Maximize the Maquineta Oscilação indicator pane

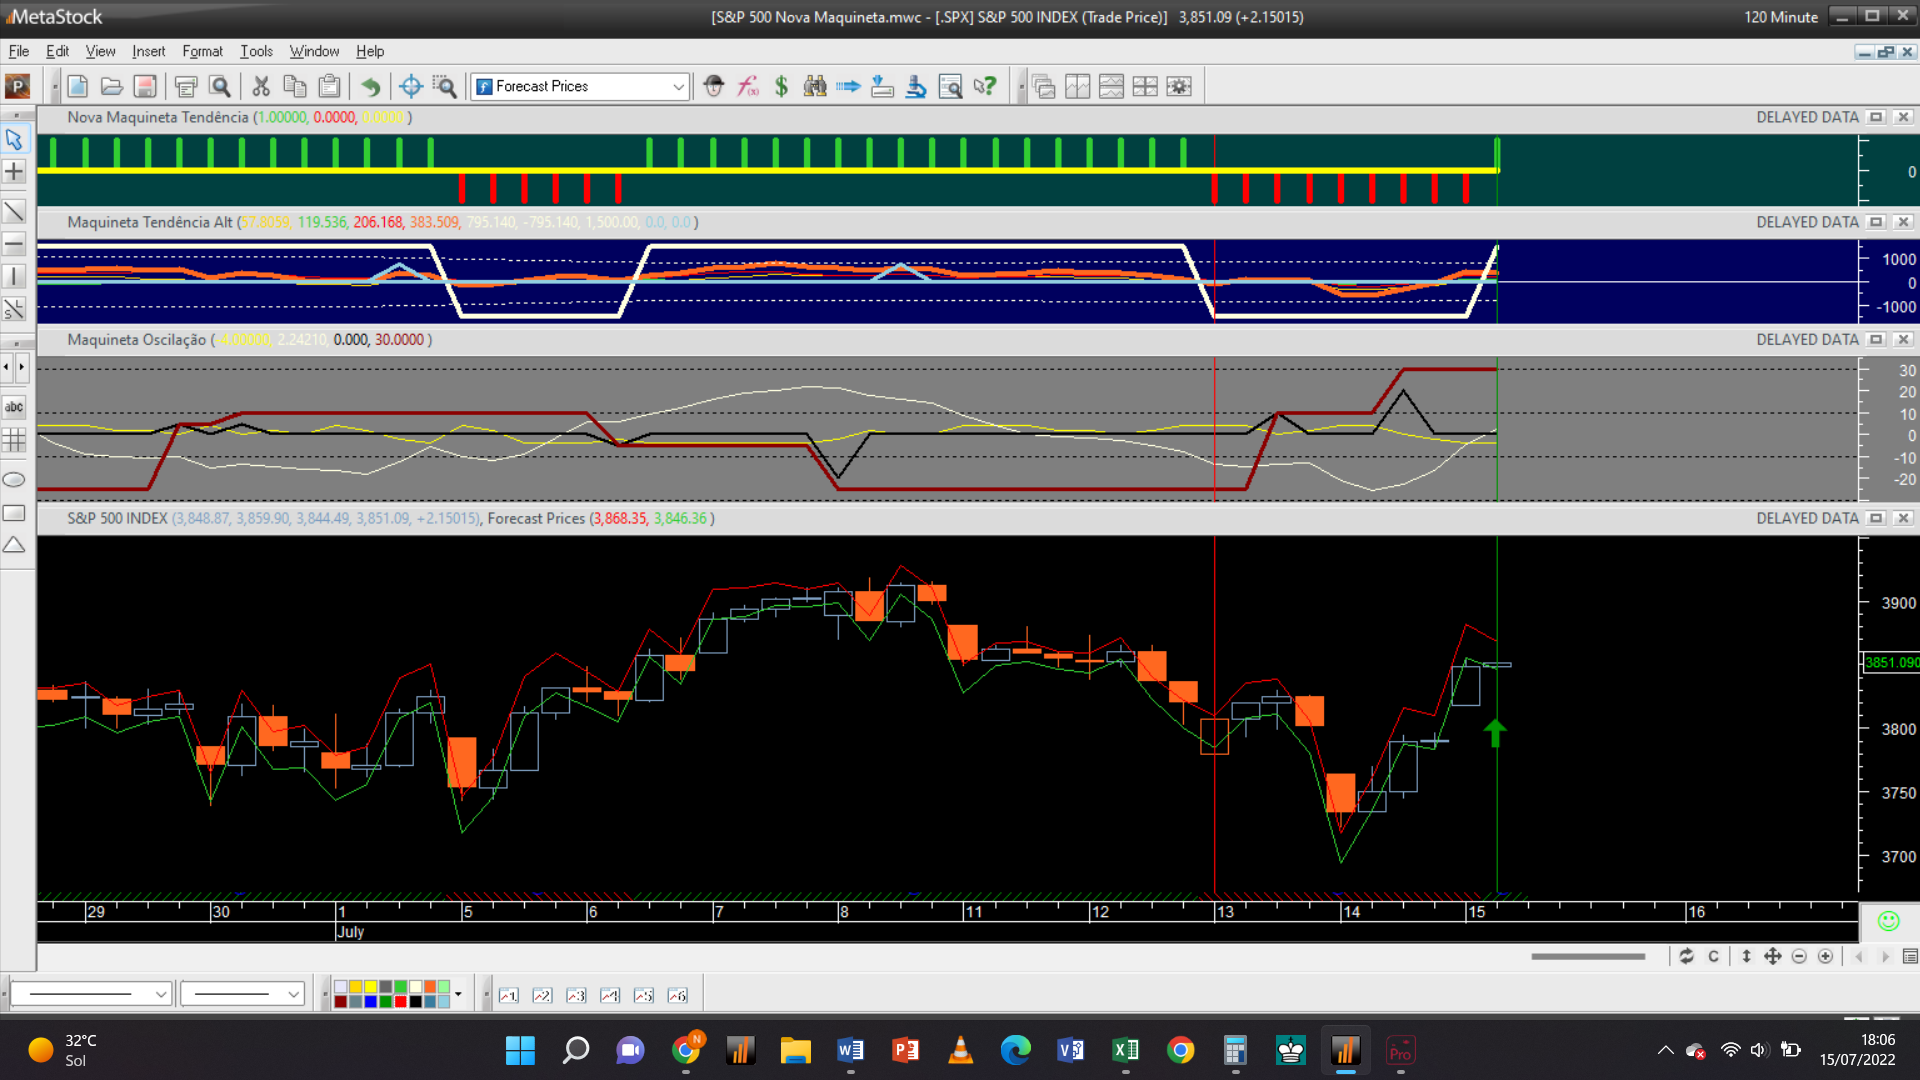point(1876,340)
